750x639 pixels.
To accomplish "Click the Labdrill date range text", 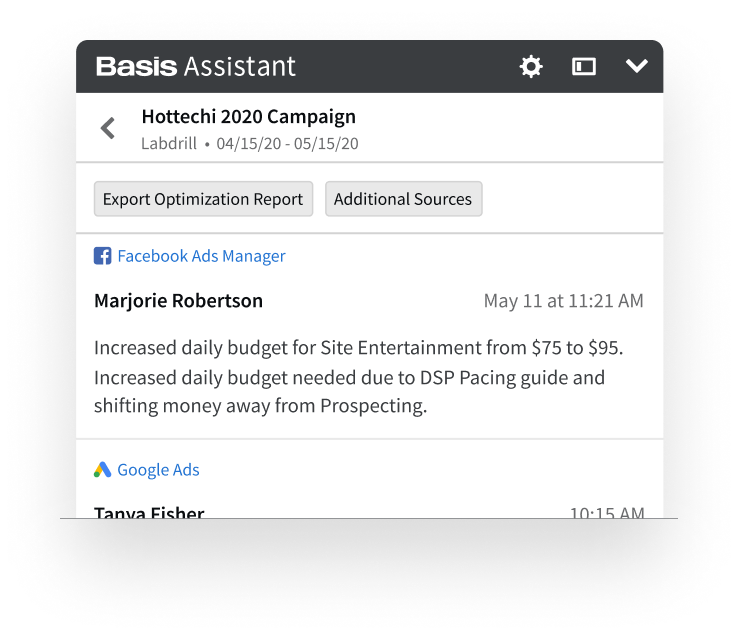I will [x=250, y=143].
